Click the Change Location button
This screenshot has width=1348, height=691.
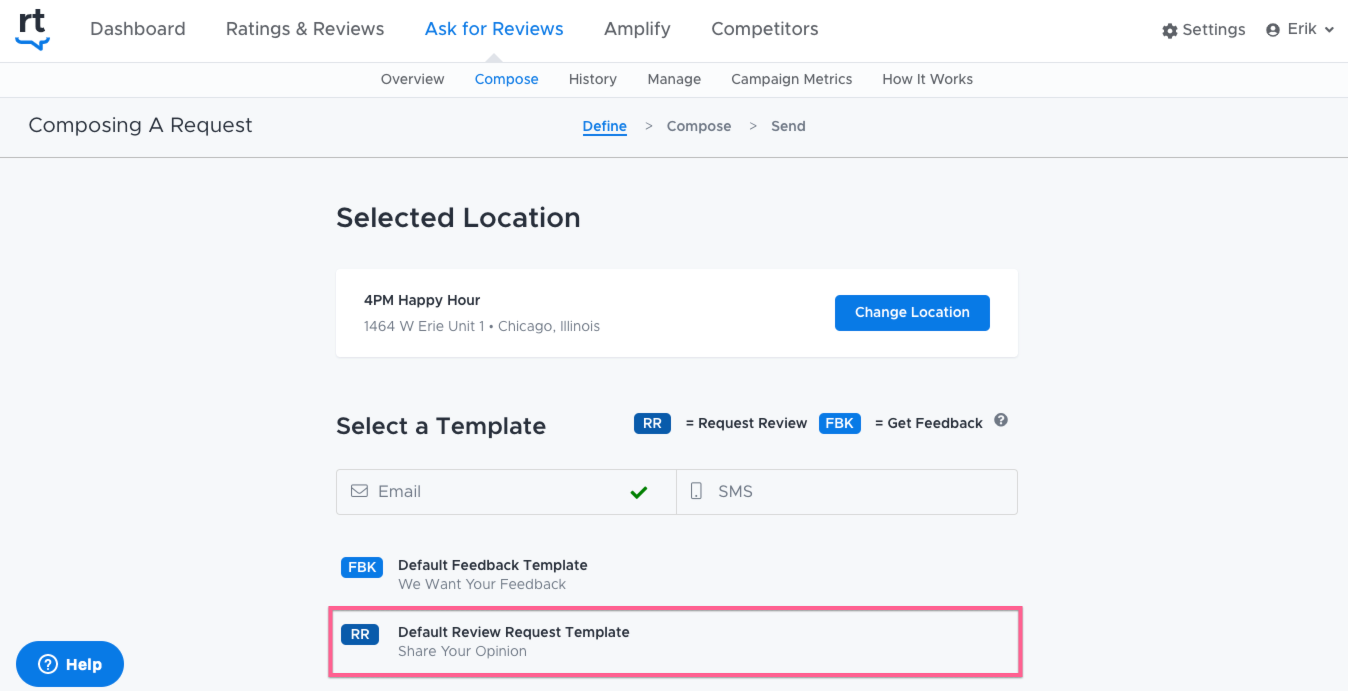tap(912, 312)
